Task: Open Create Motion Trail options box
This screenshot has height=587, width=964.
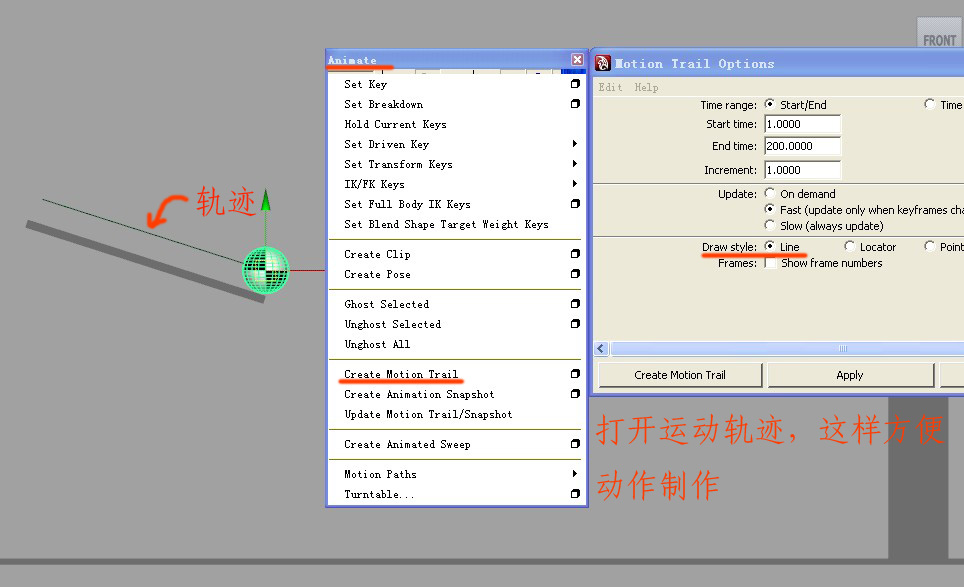Action: click(x=575, y=374)
